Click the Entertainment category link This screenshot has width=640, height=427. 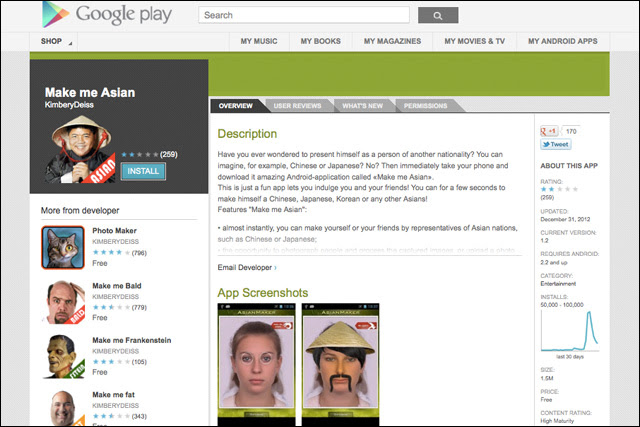[558, 284]
